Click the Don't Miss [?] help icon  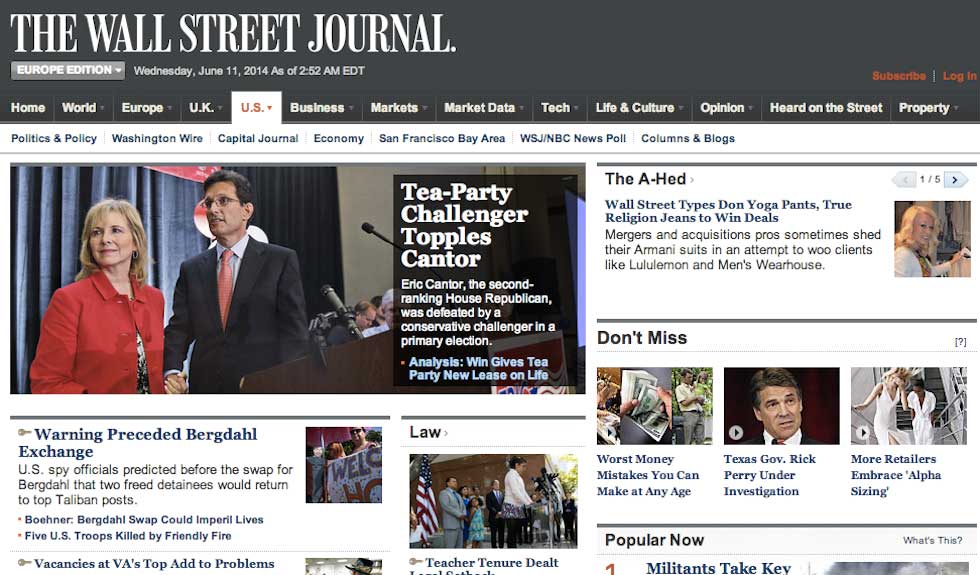click(960, 342)
